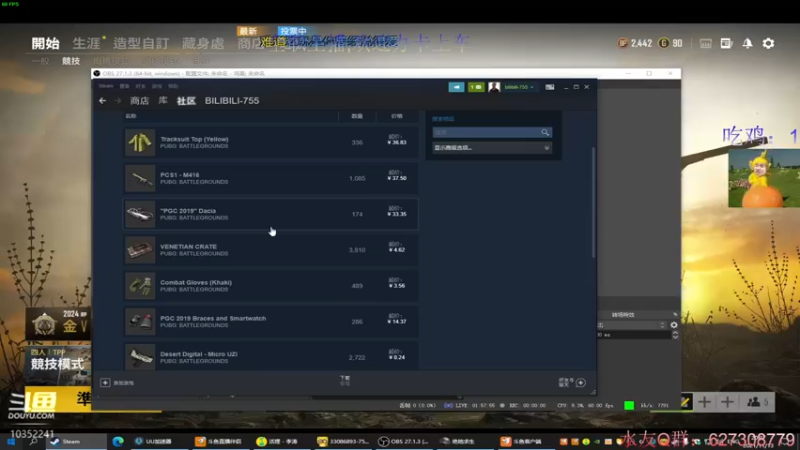Click the Braces and Smartwatch thumbnail
This screenshot has width=800, height=450.
tap(140, 321)
